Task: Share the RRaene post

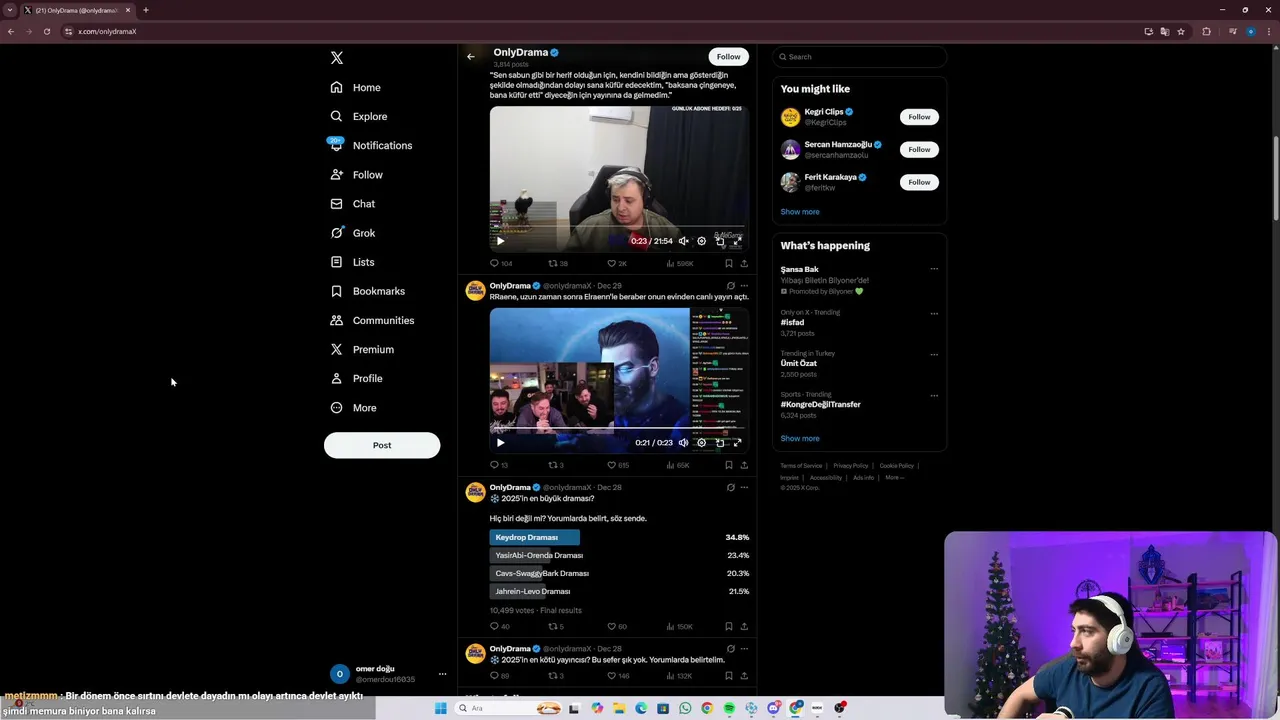Action: [x=744, y=465]
